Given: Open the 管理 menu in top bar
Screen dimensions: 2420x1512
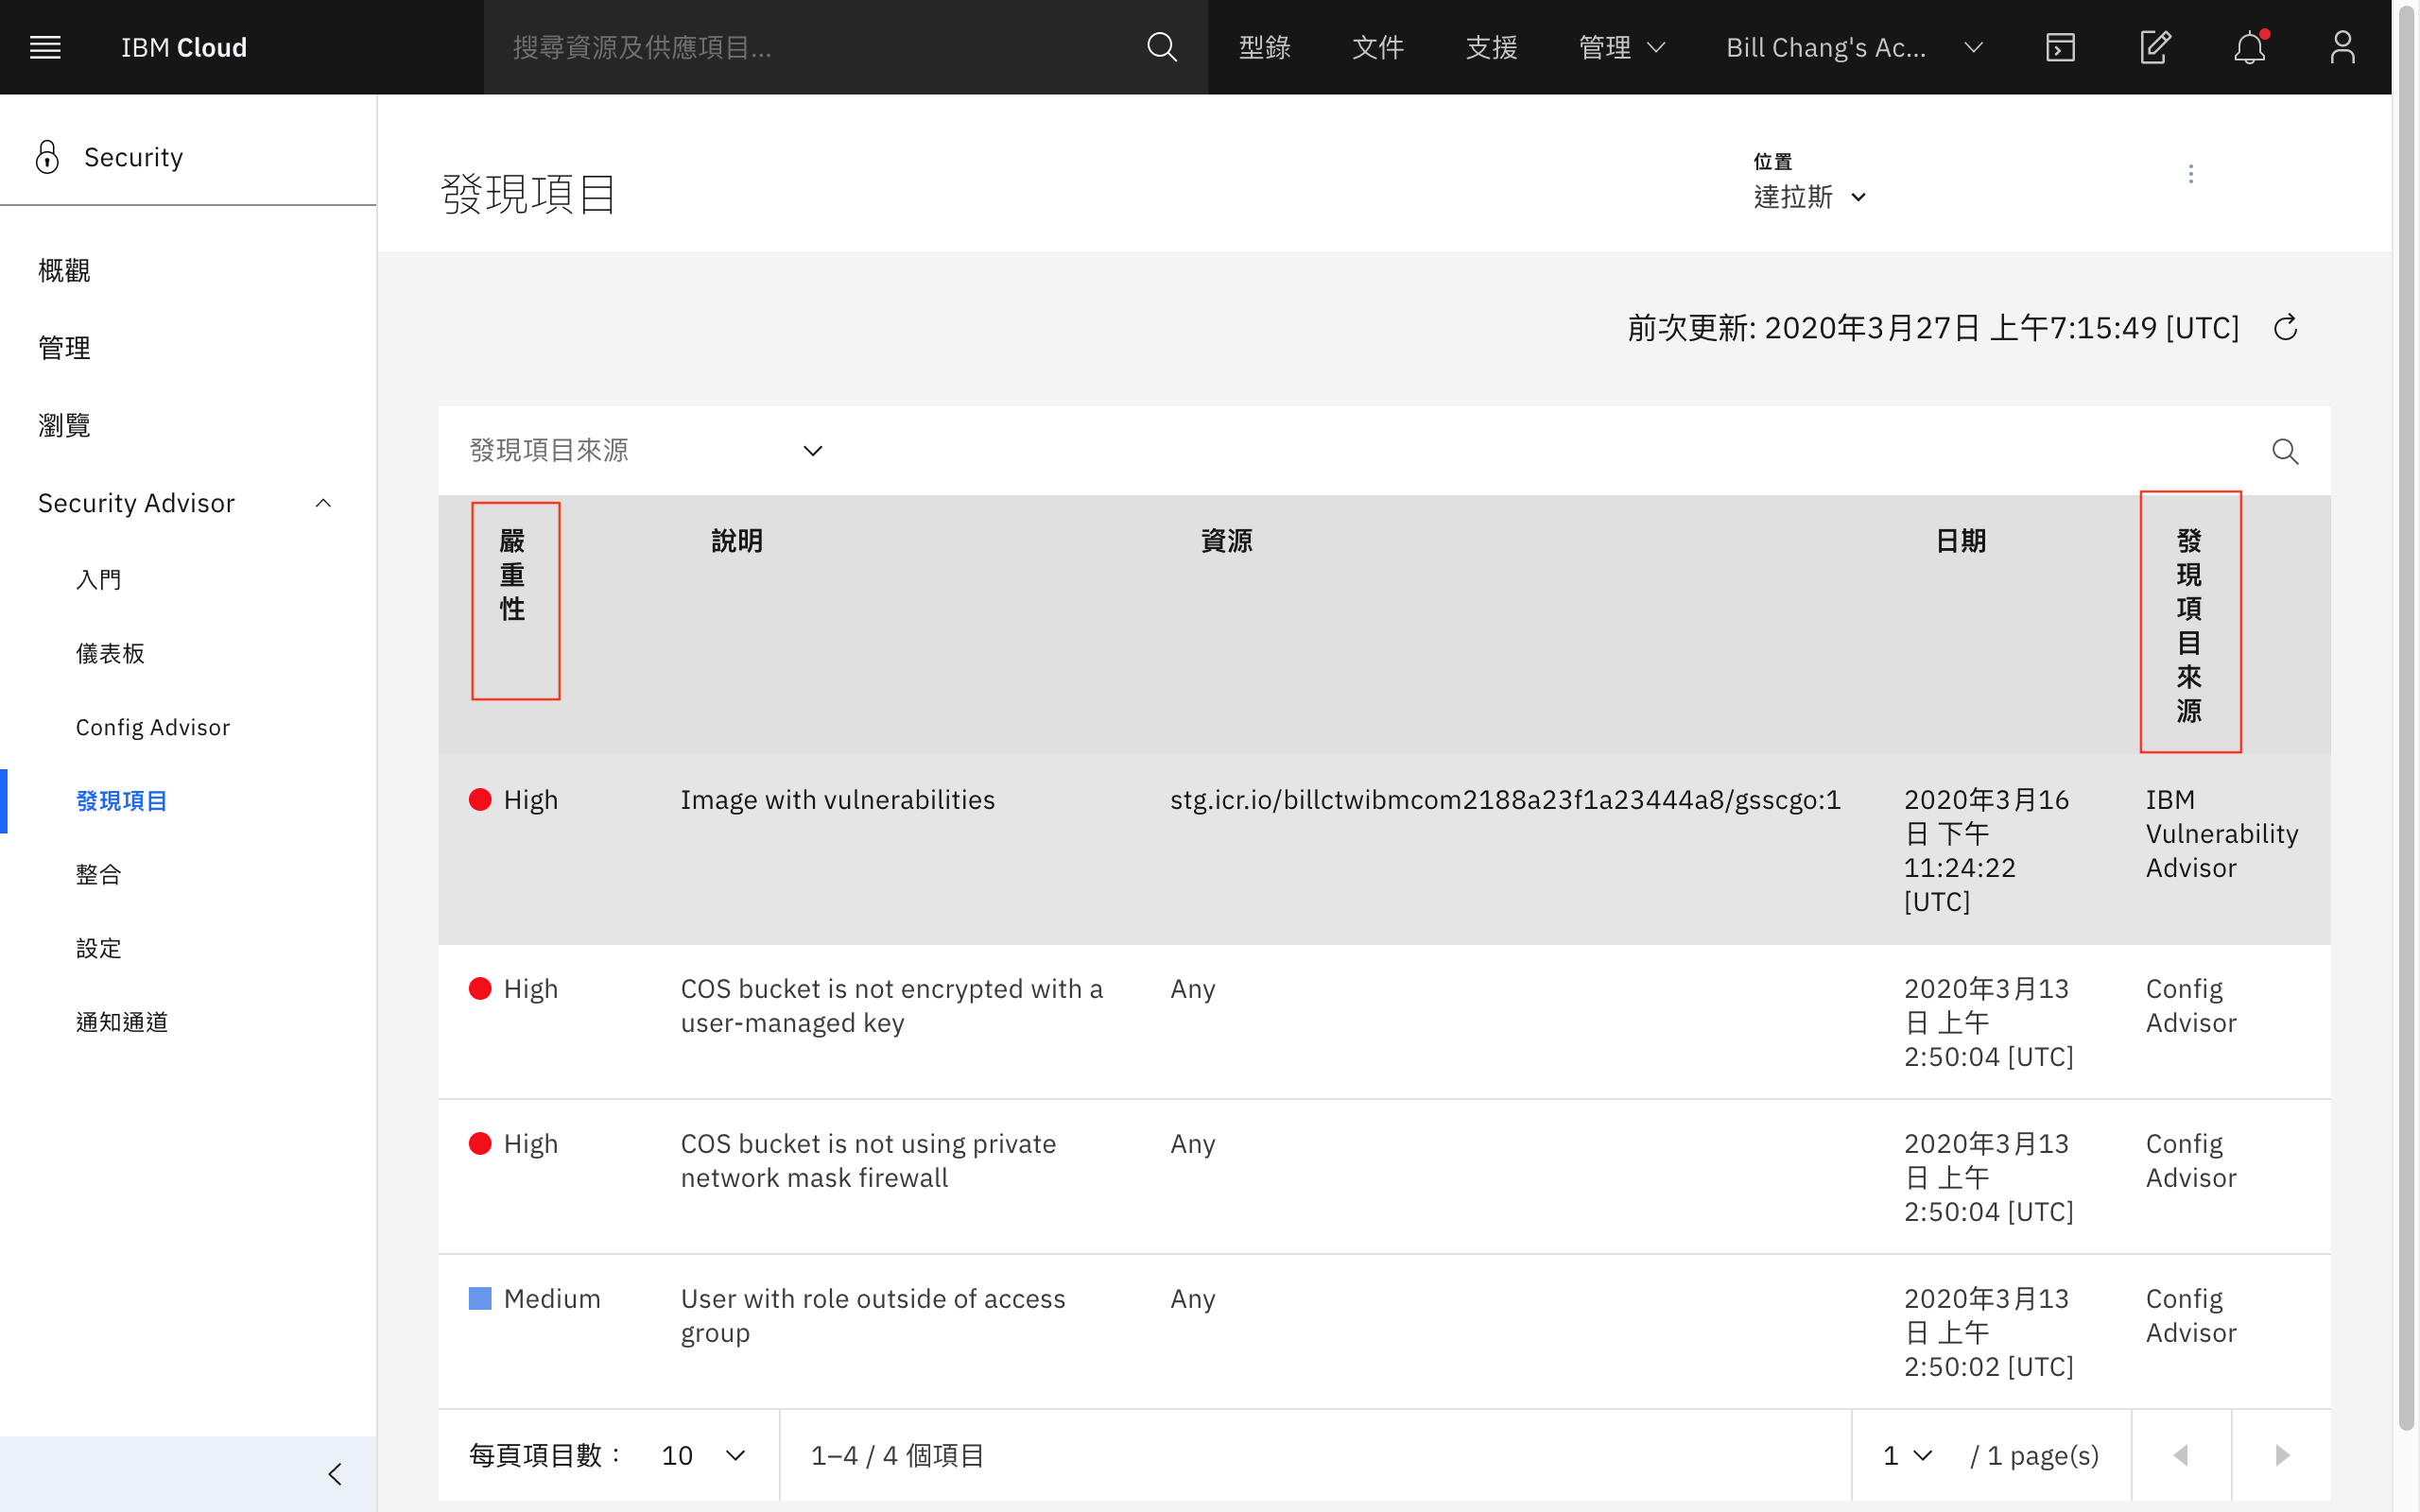Looking at the screenshot, I should tap(1621, 47).
